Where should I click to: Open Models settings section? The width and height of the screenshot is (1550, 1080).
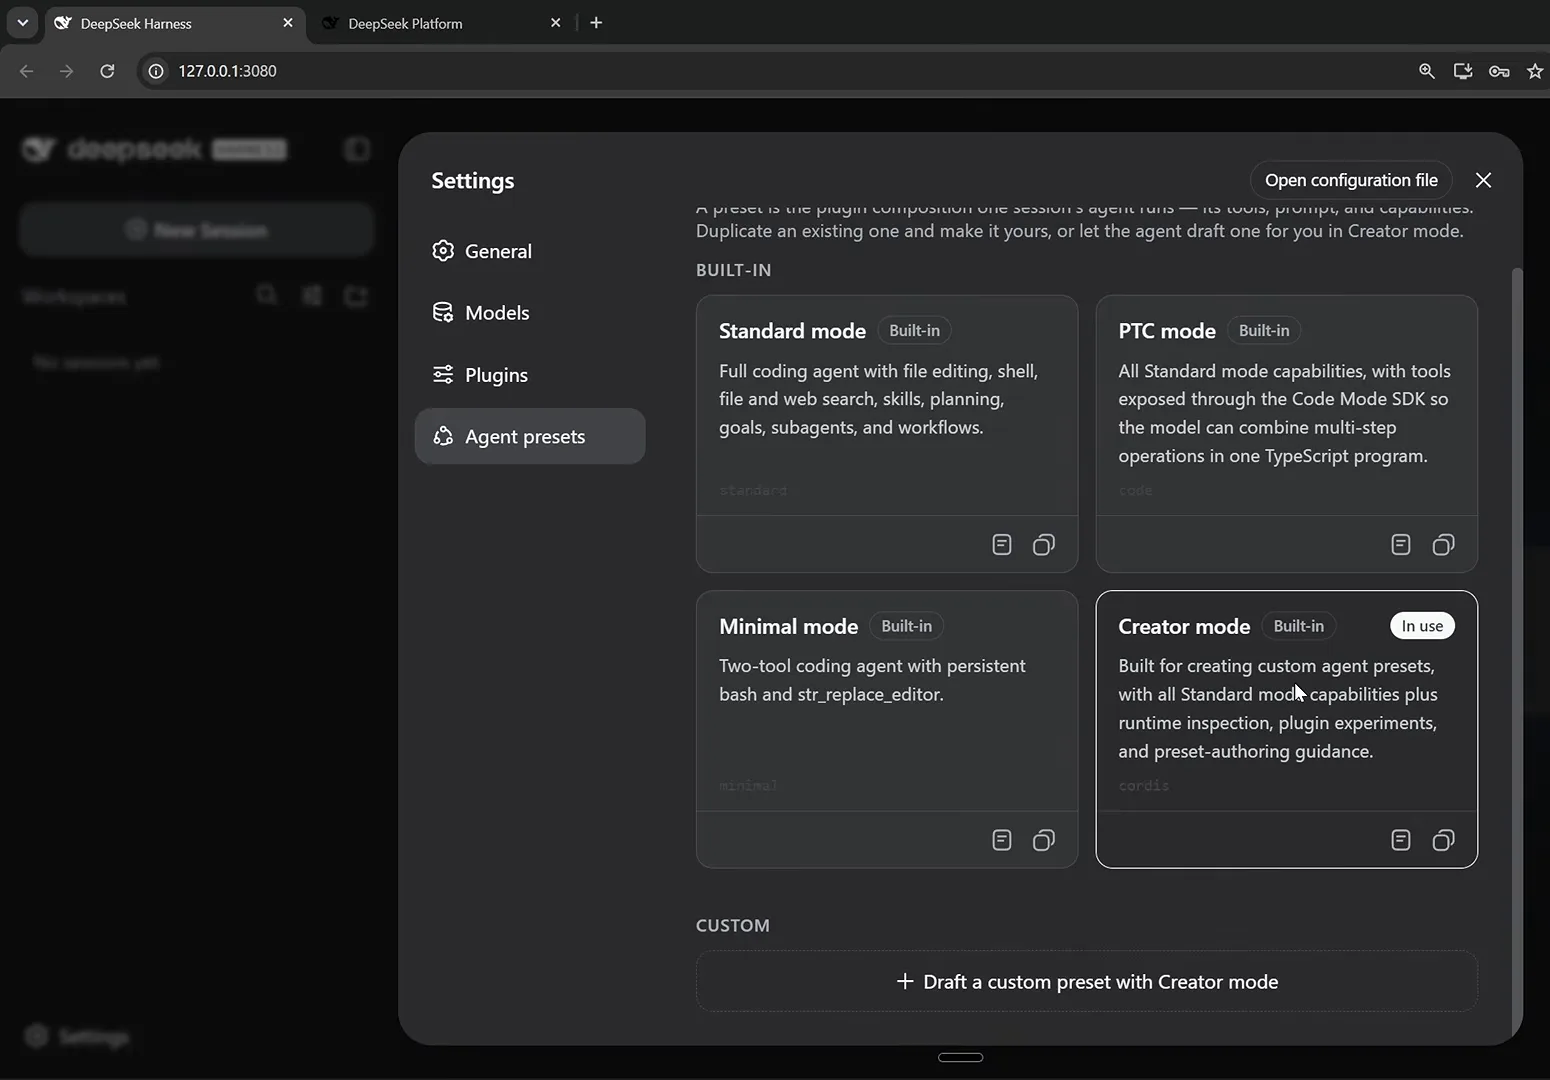[530, 313]
